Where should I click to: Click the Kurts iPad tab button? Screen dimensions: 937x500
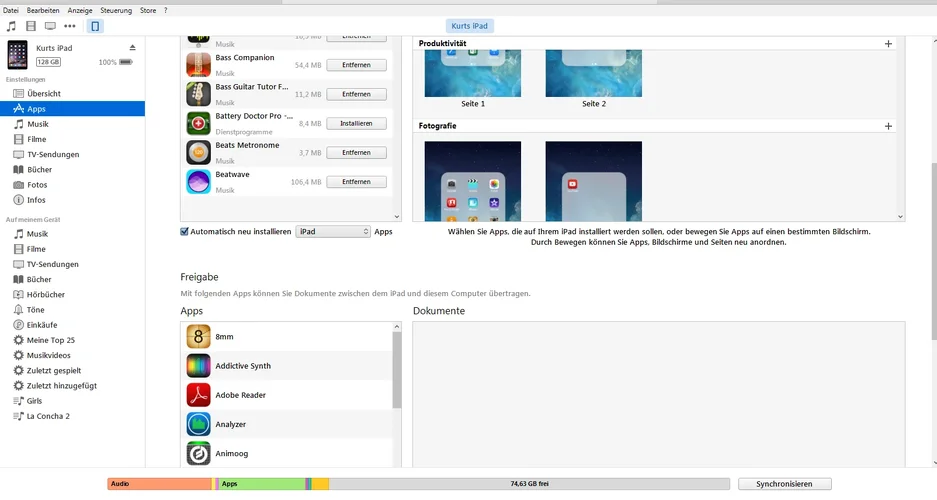pyautogui.click(x=470, y=26)
